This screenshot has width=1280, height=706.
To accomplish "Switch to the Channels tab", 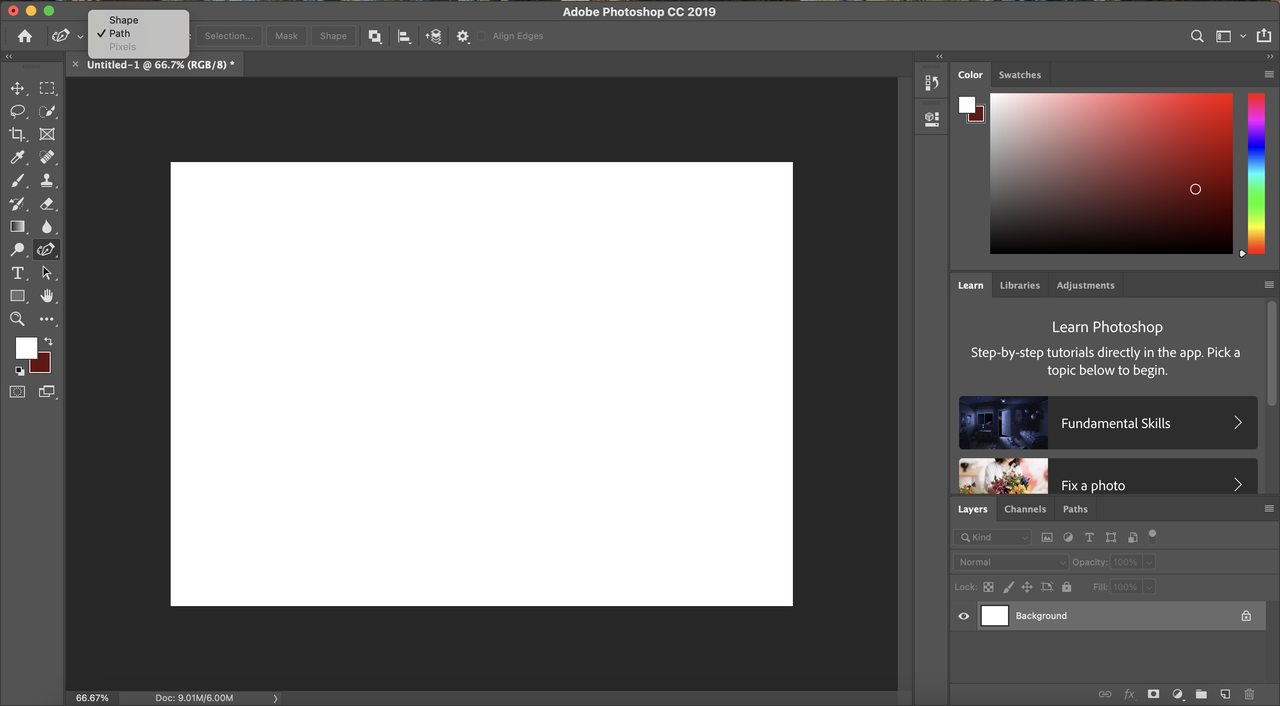I will (1025, 509).
